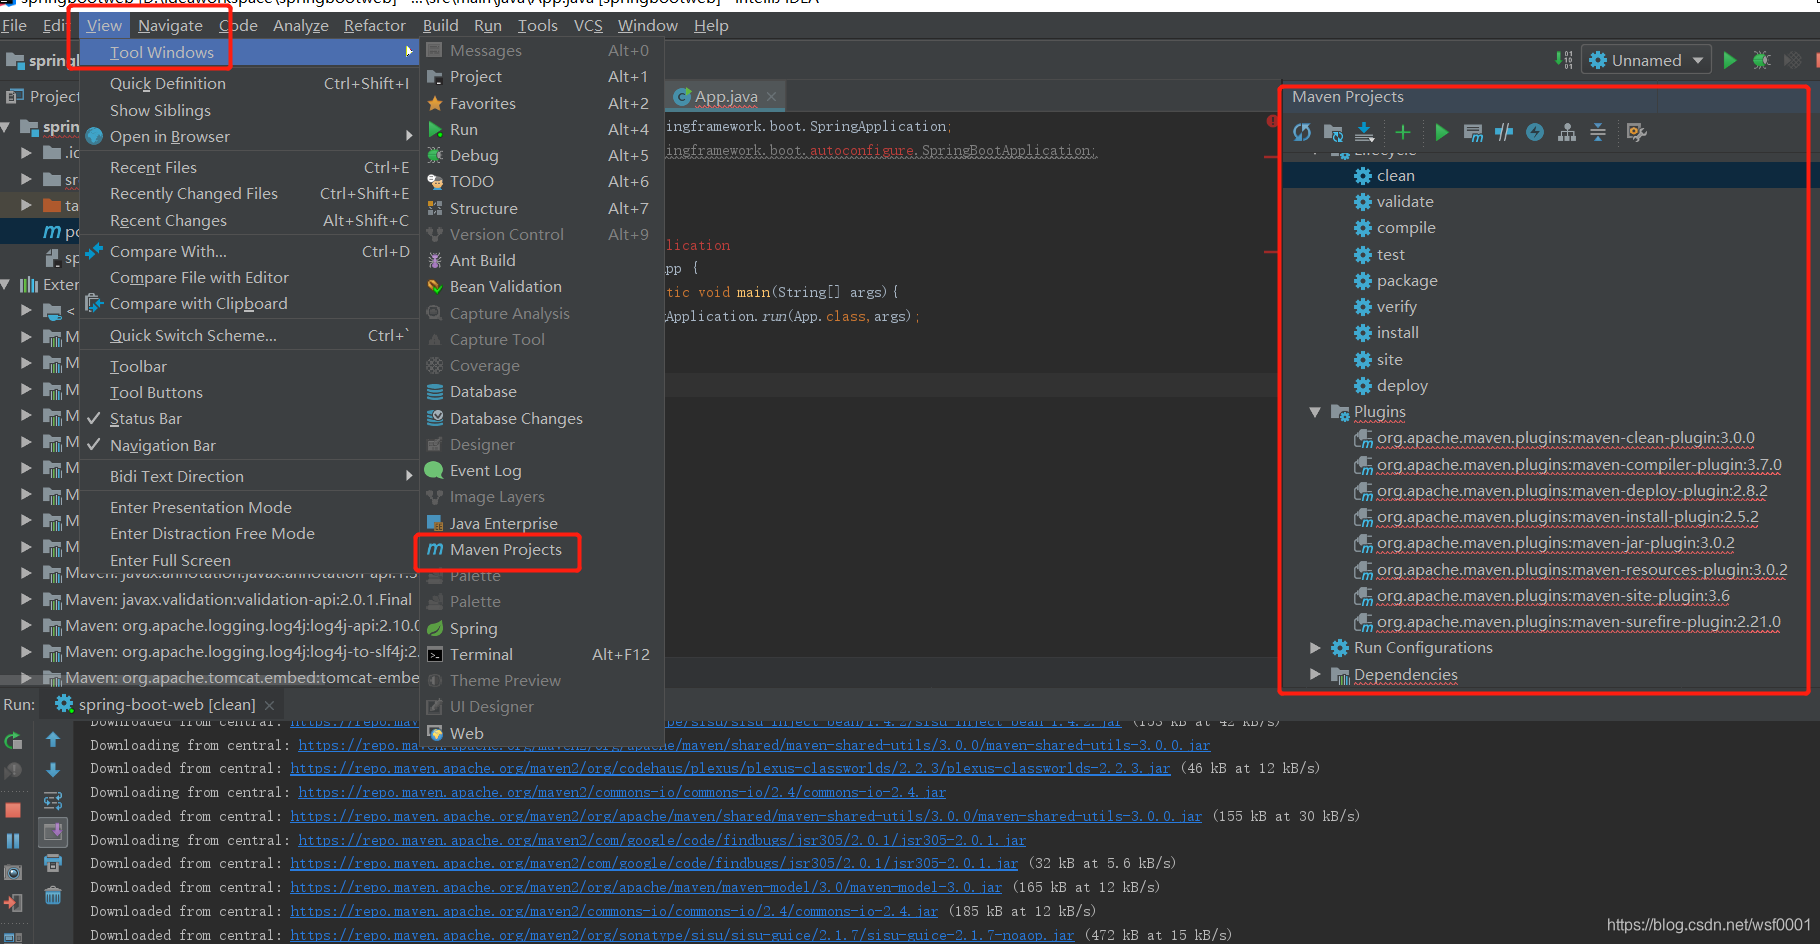Debug the Unnamed configuration bug icon
This screenshot has width=1820, height=944.
pyautogui.click(x=1762, y=60)
